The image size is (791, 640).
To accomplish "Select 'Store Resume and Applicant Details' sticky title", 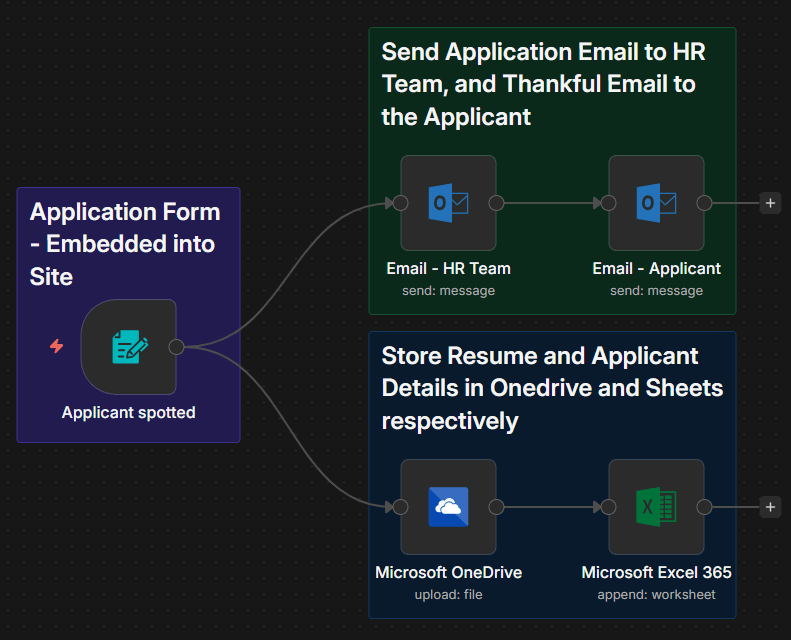I will click(x=552, y=388).
